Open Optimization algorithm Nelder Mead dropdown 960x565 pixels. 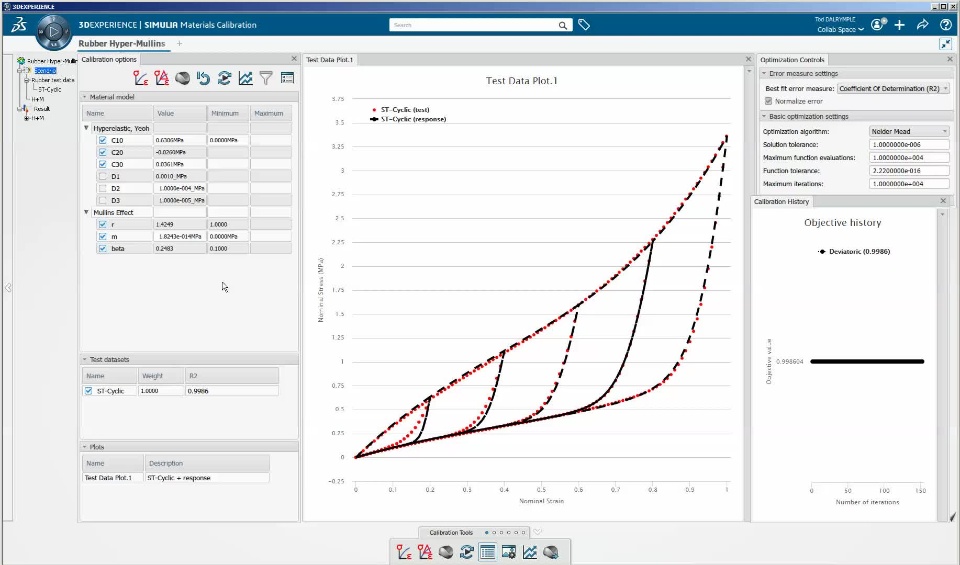pyautogui.click(x=909, y=131)
